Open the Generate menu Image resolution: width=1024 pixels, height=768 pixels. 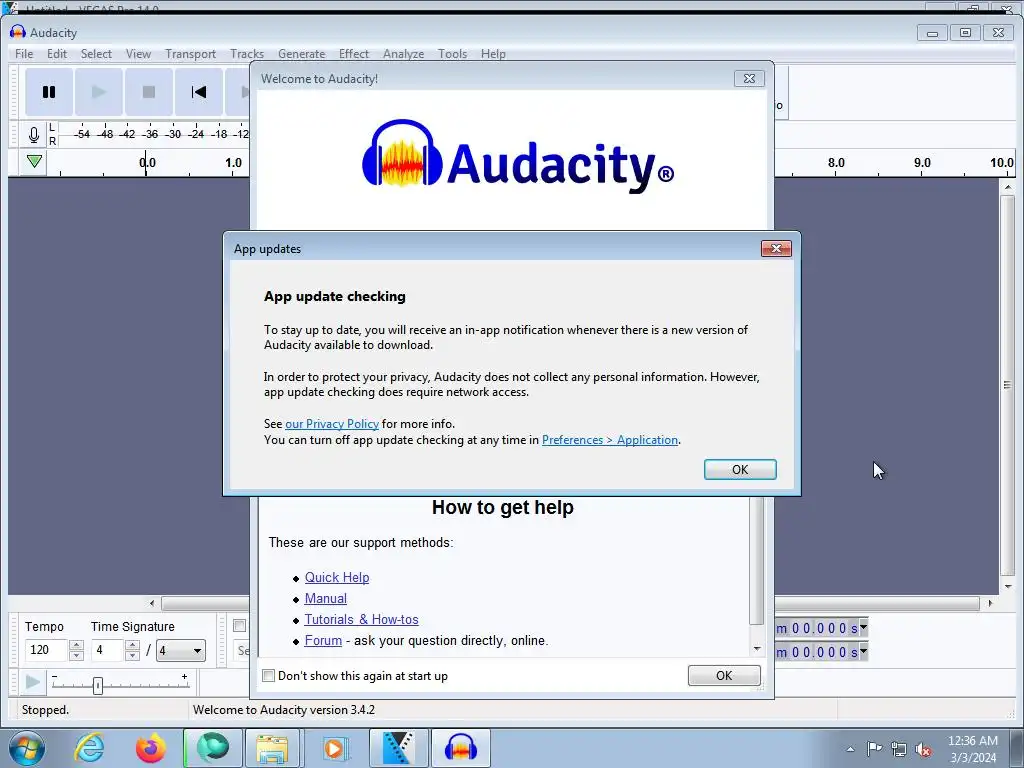pyautogui.click(x=301, y=54)
